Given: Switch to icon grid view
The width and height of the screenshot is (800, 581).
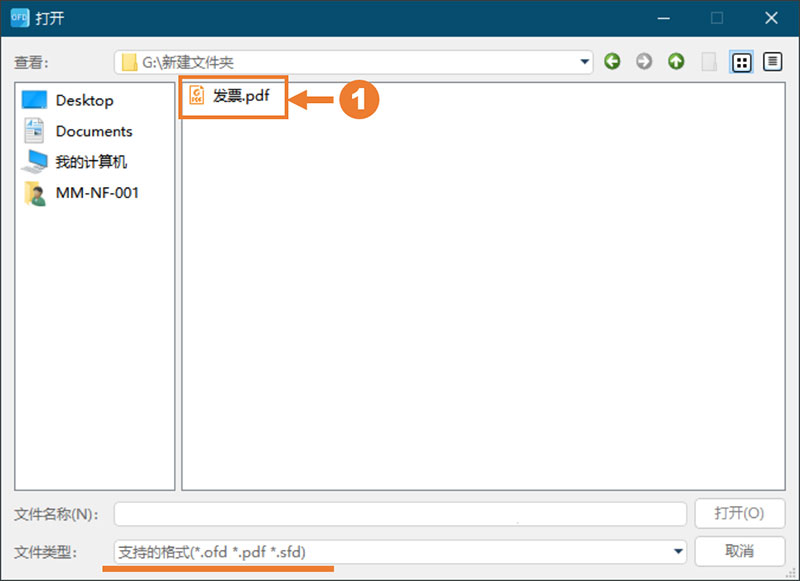Looking at the screenshot, I should 741,62.
